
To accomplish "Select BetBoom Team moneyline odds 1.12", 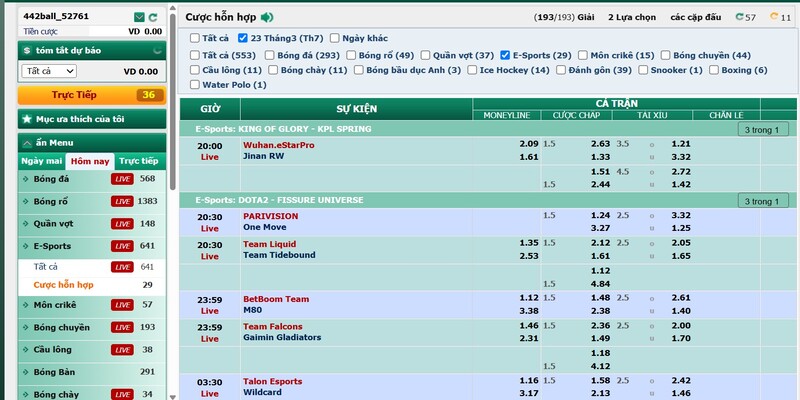I will 529,298.
